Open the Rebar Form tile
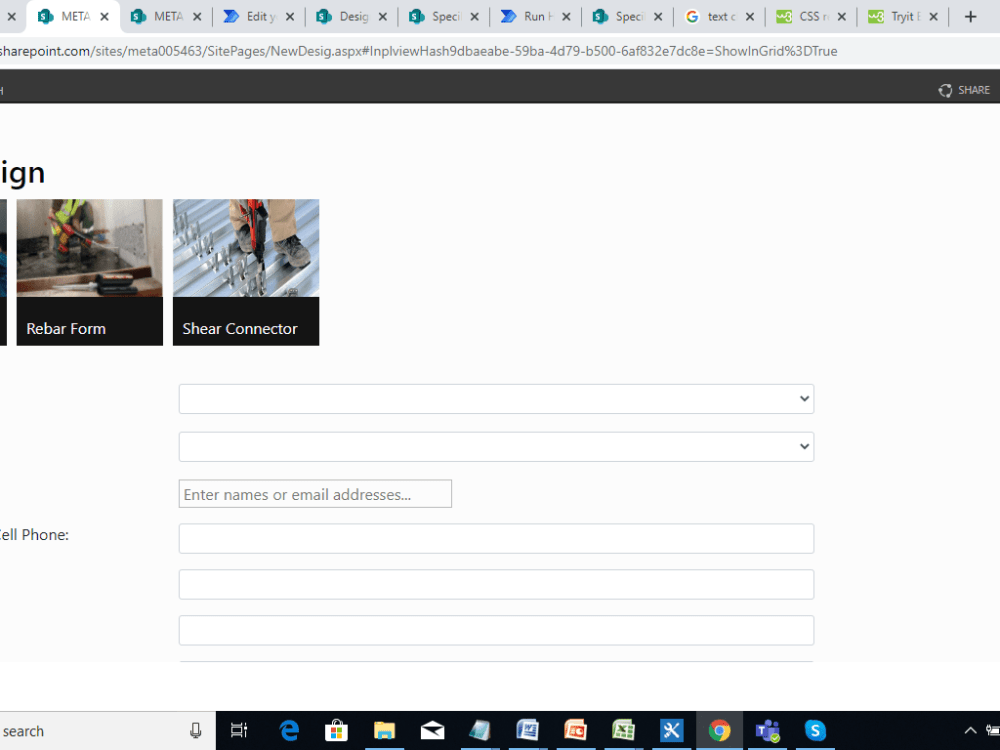 [x=89, y=272]
